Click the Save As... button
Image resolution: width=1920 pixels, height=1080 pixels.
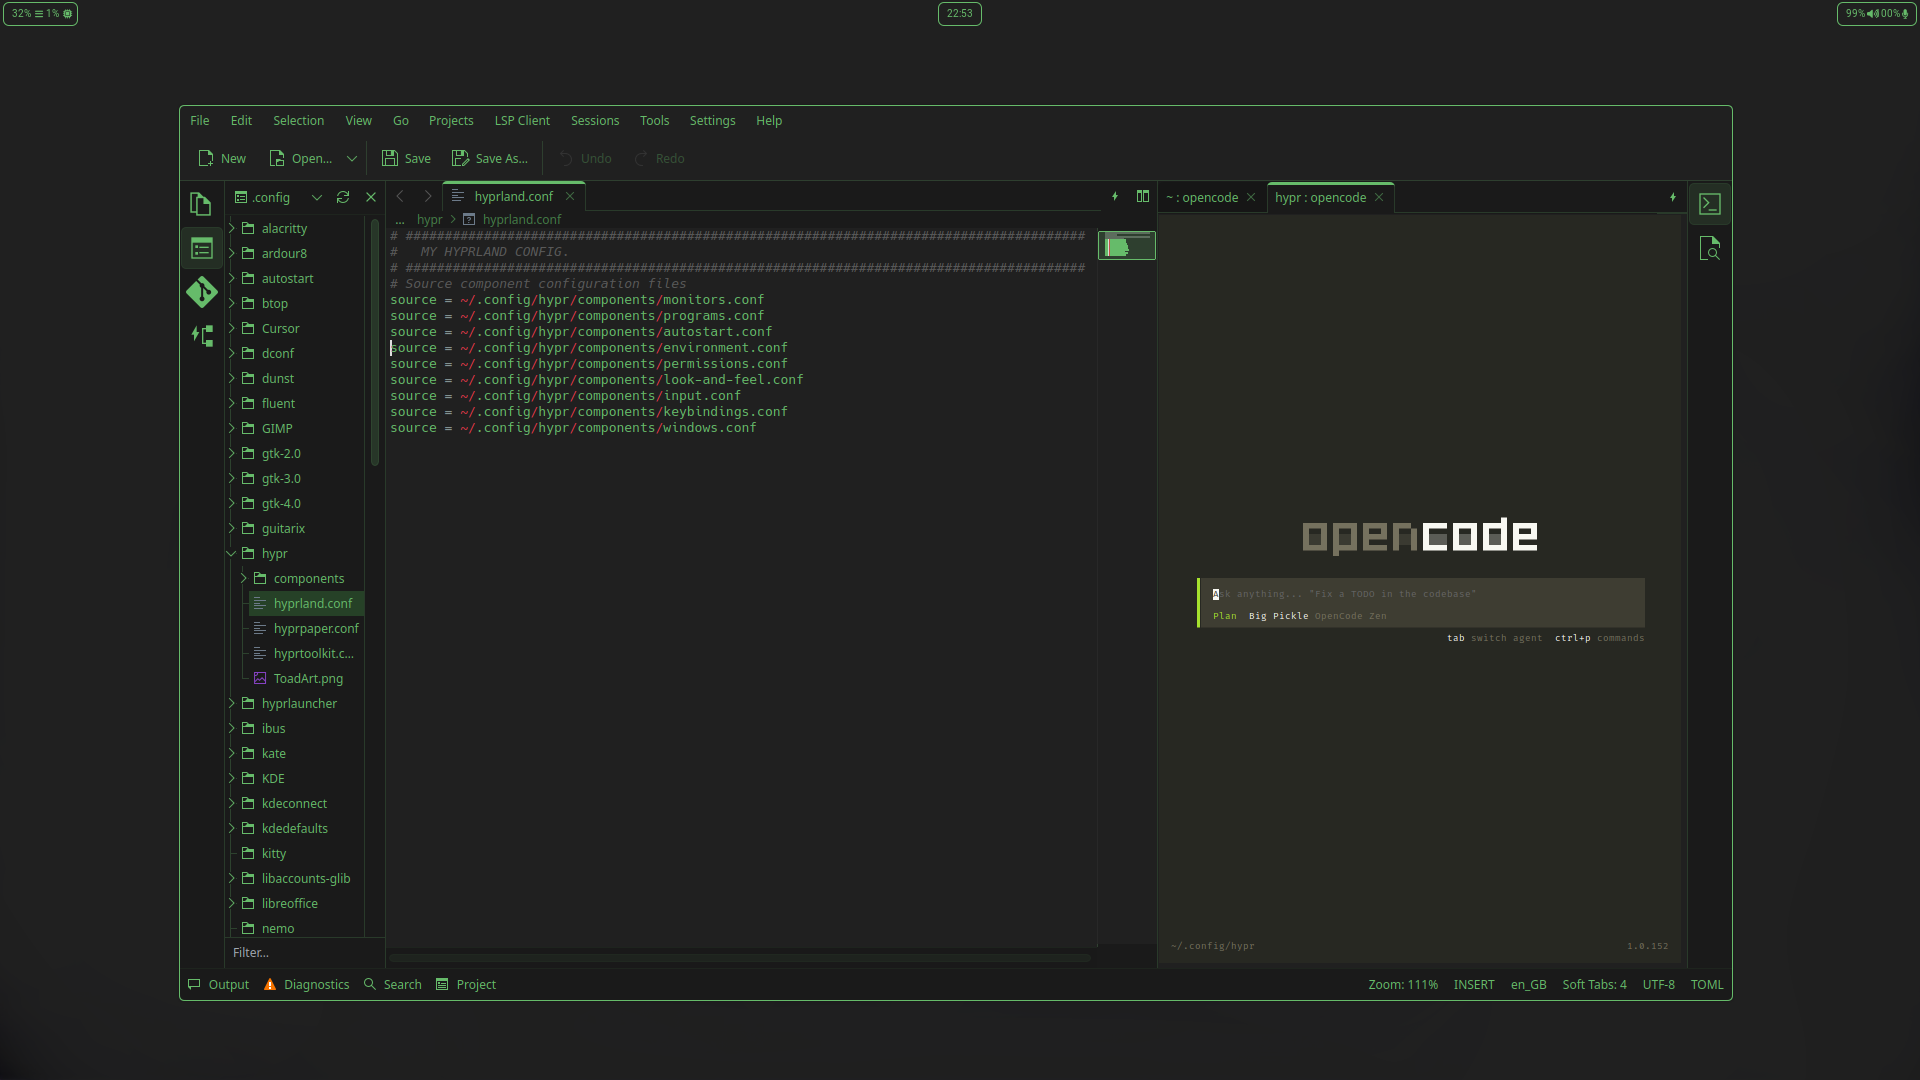[x=490, y=158]
